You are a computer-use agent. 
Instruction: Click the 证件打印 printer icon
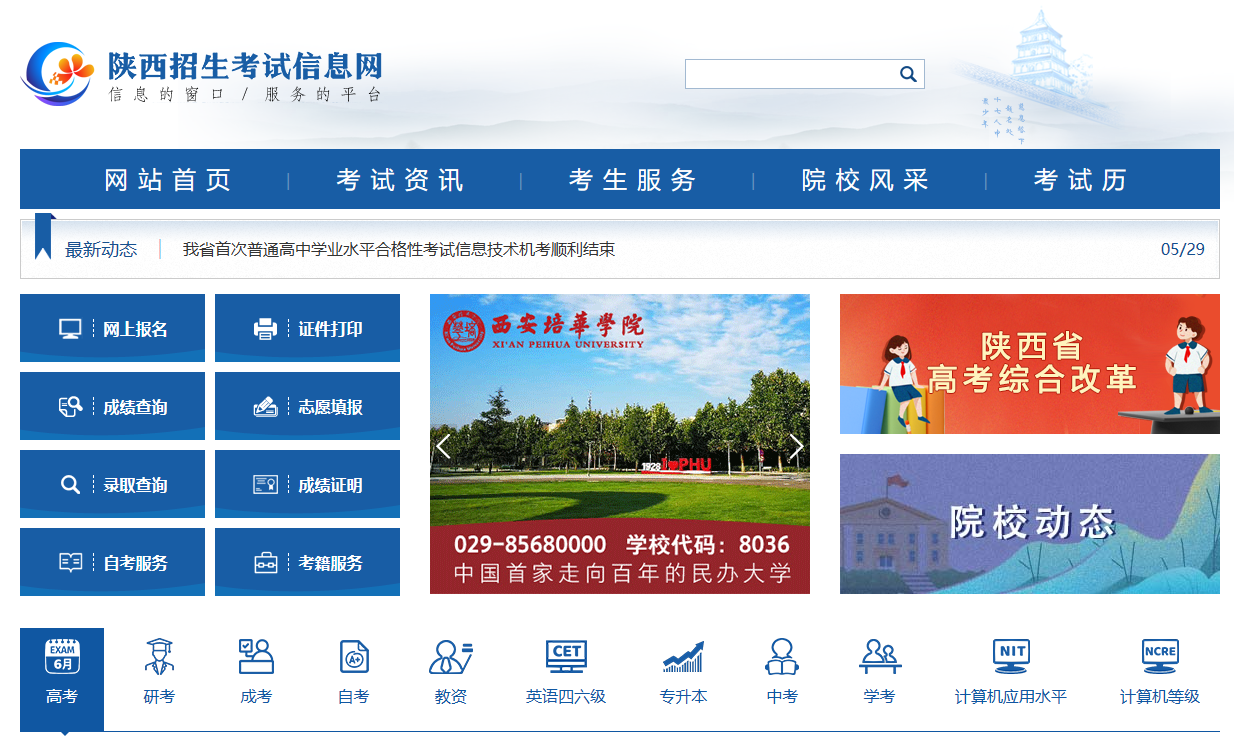coord(265,329)
